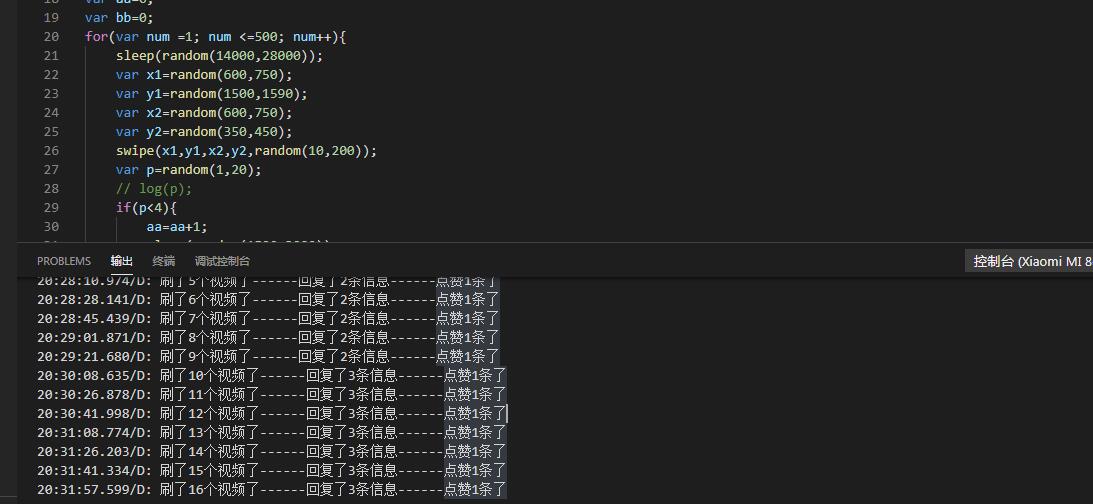Click line number 20 in the gutter
This screenshot has width=1093, height=504.
pyautogui.click(x=51, y=36)
